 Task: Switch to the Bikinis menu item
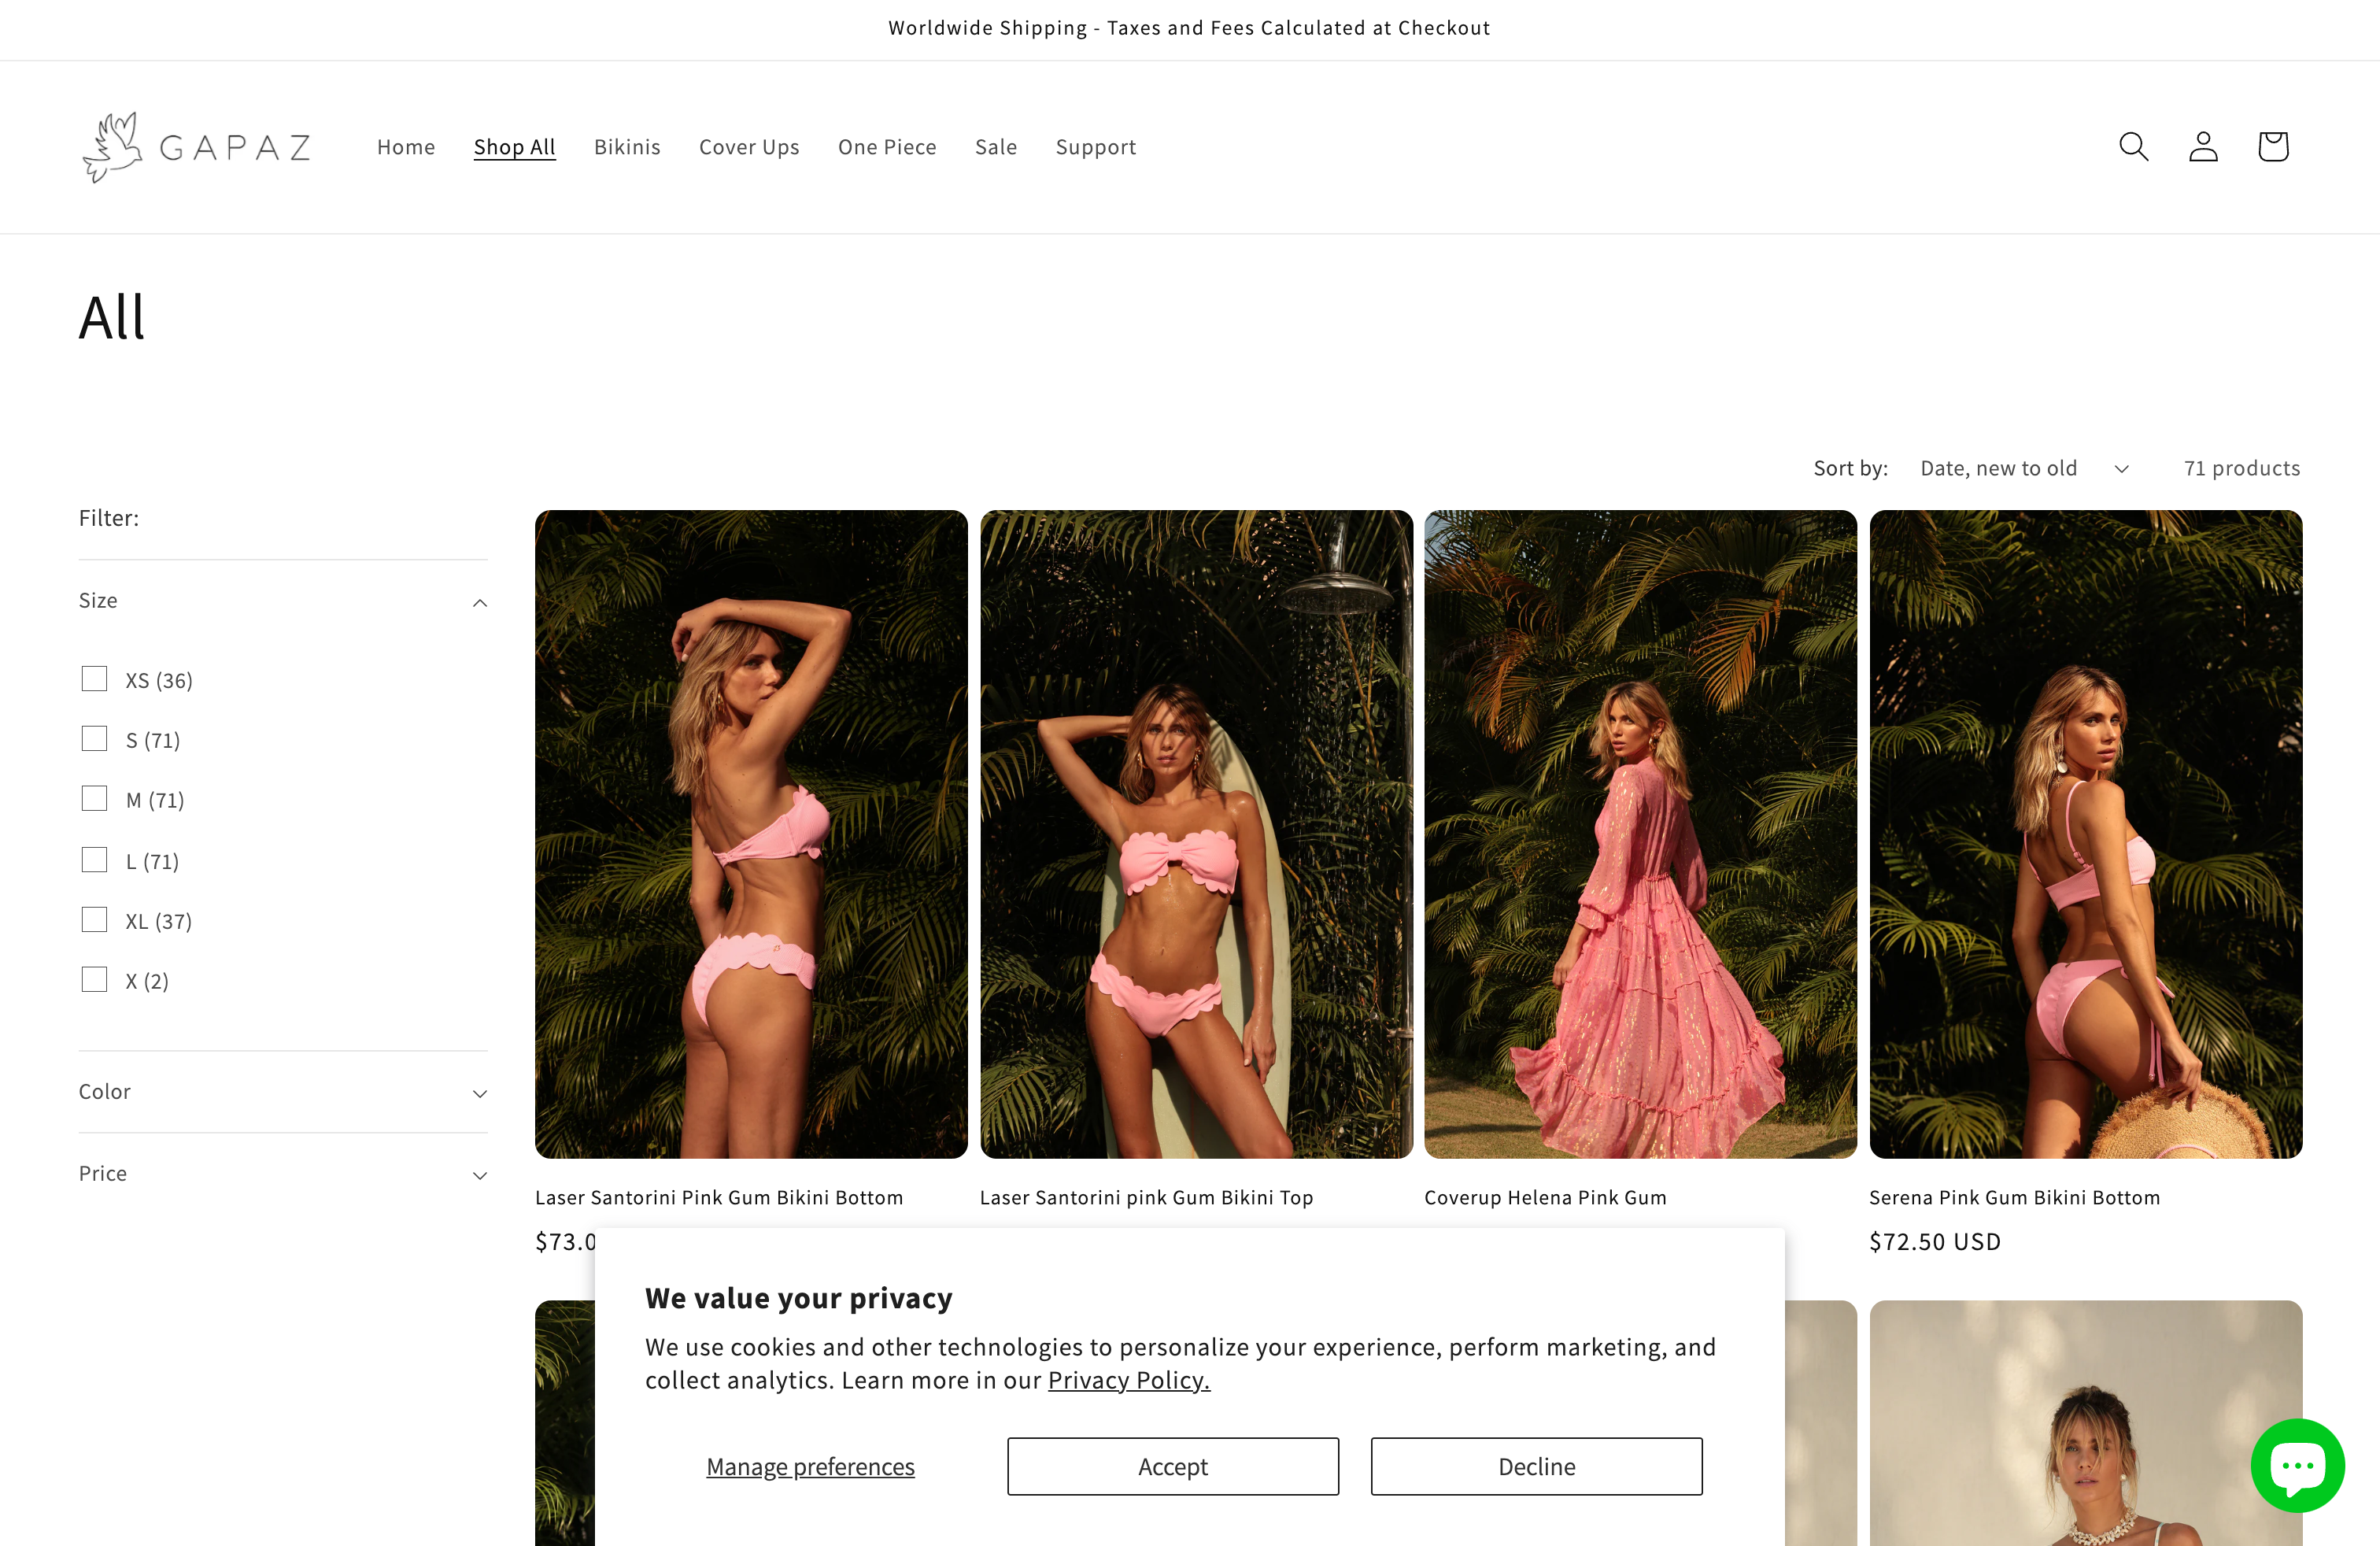coord(627,147)
